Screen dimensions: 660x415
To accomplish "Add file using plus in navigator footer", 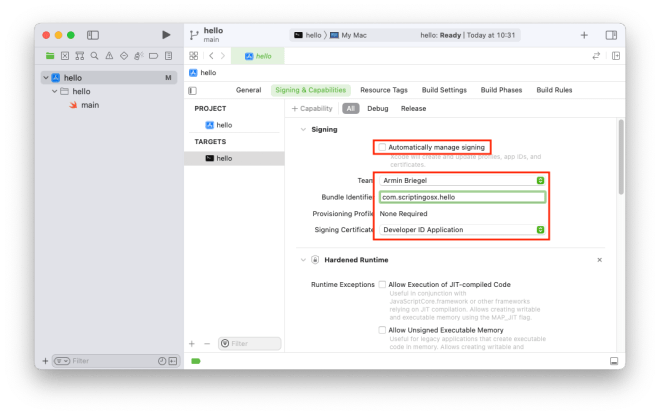I will (45, 361).
